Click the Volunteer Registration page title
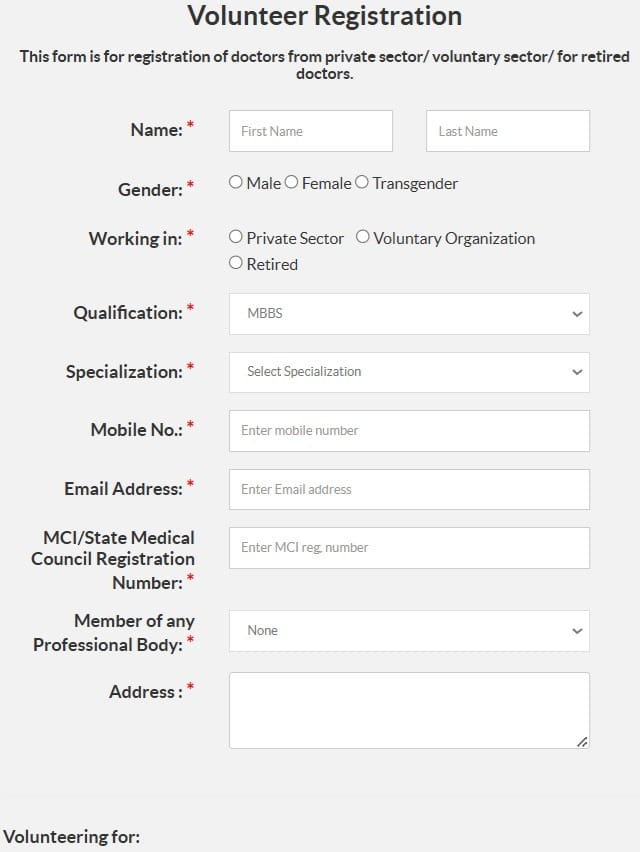This screenshot has height=852, width=640. coord(322,16)
